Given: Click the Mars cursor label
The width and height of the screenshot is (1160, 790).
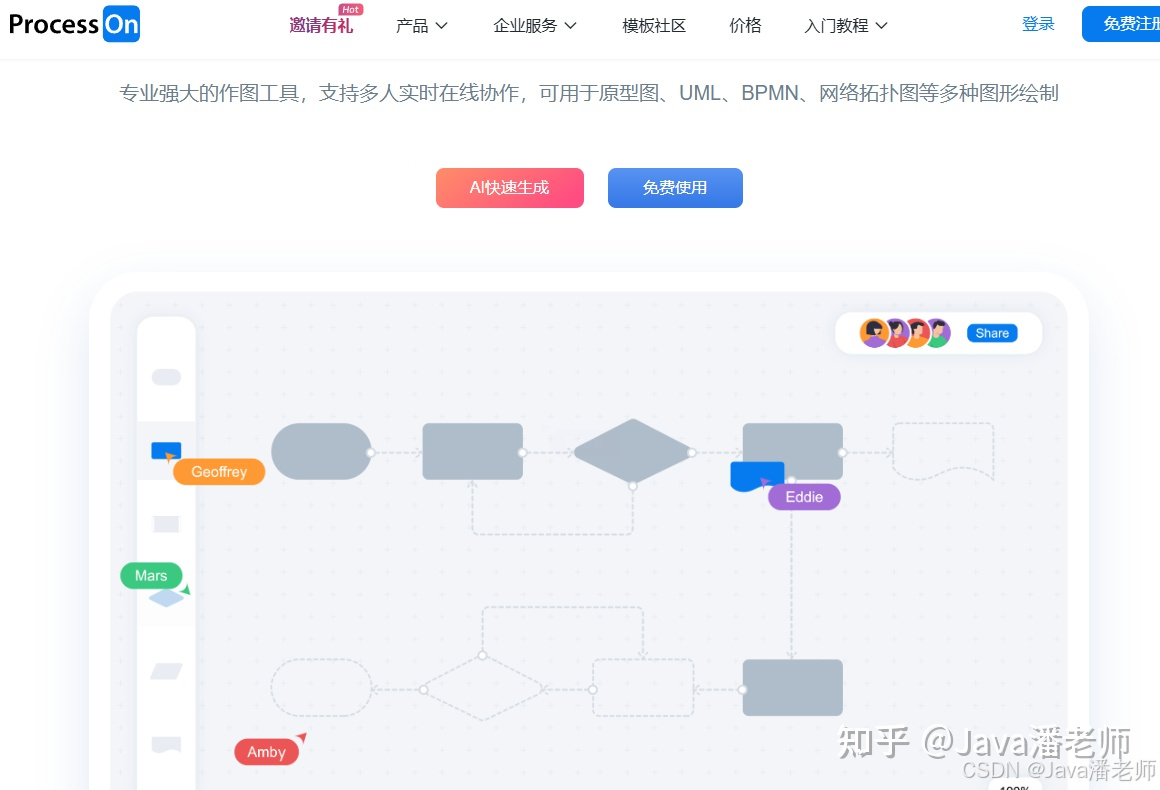Looking at the screenshot, I should pyautogui.click(x=151, y=575).
